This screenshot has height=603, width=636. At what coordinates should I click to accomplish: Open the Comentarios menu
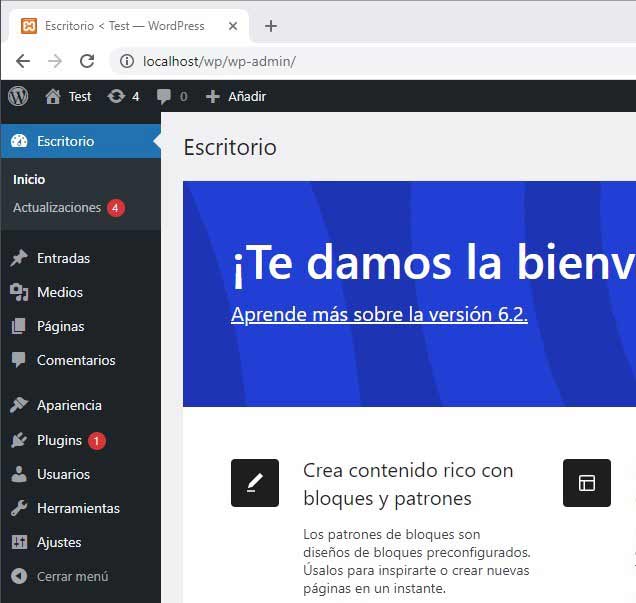(81, 360)
